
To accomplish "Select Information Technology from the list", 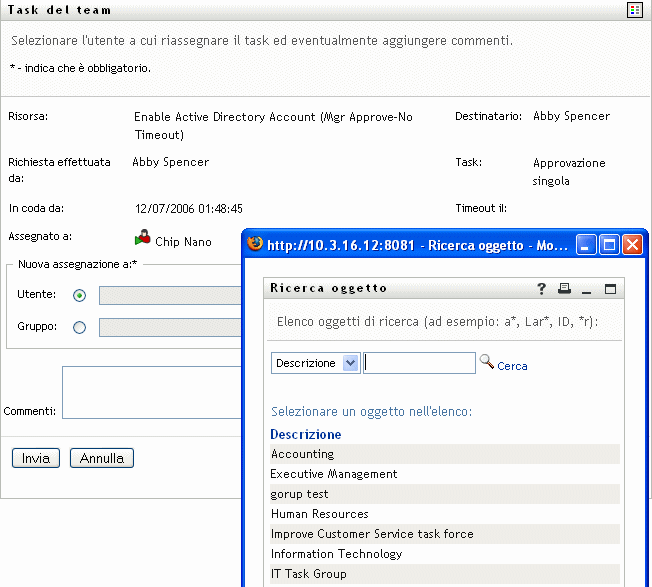I will [445, 554].
